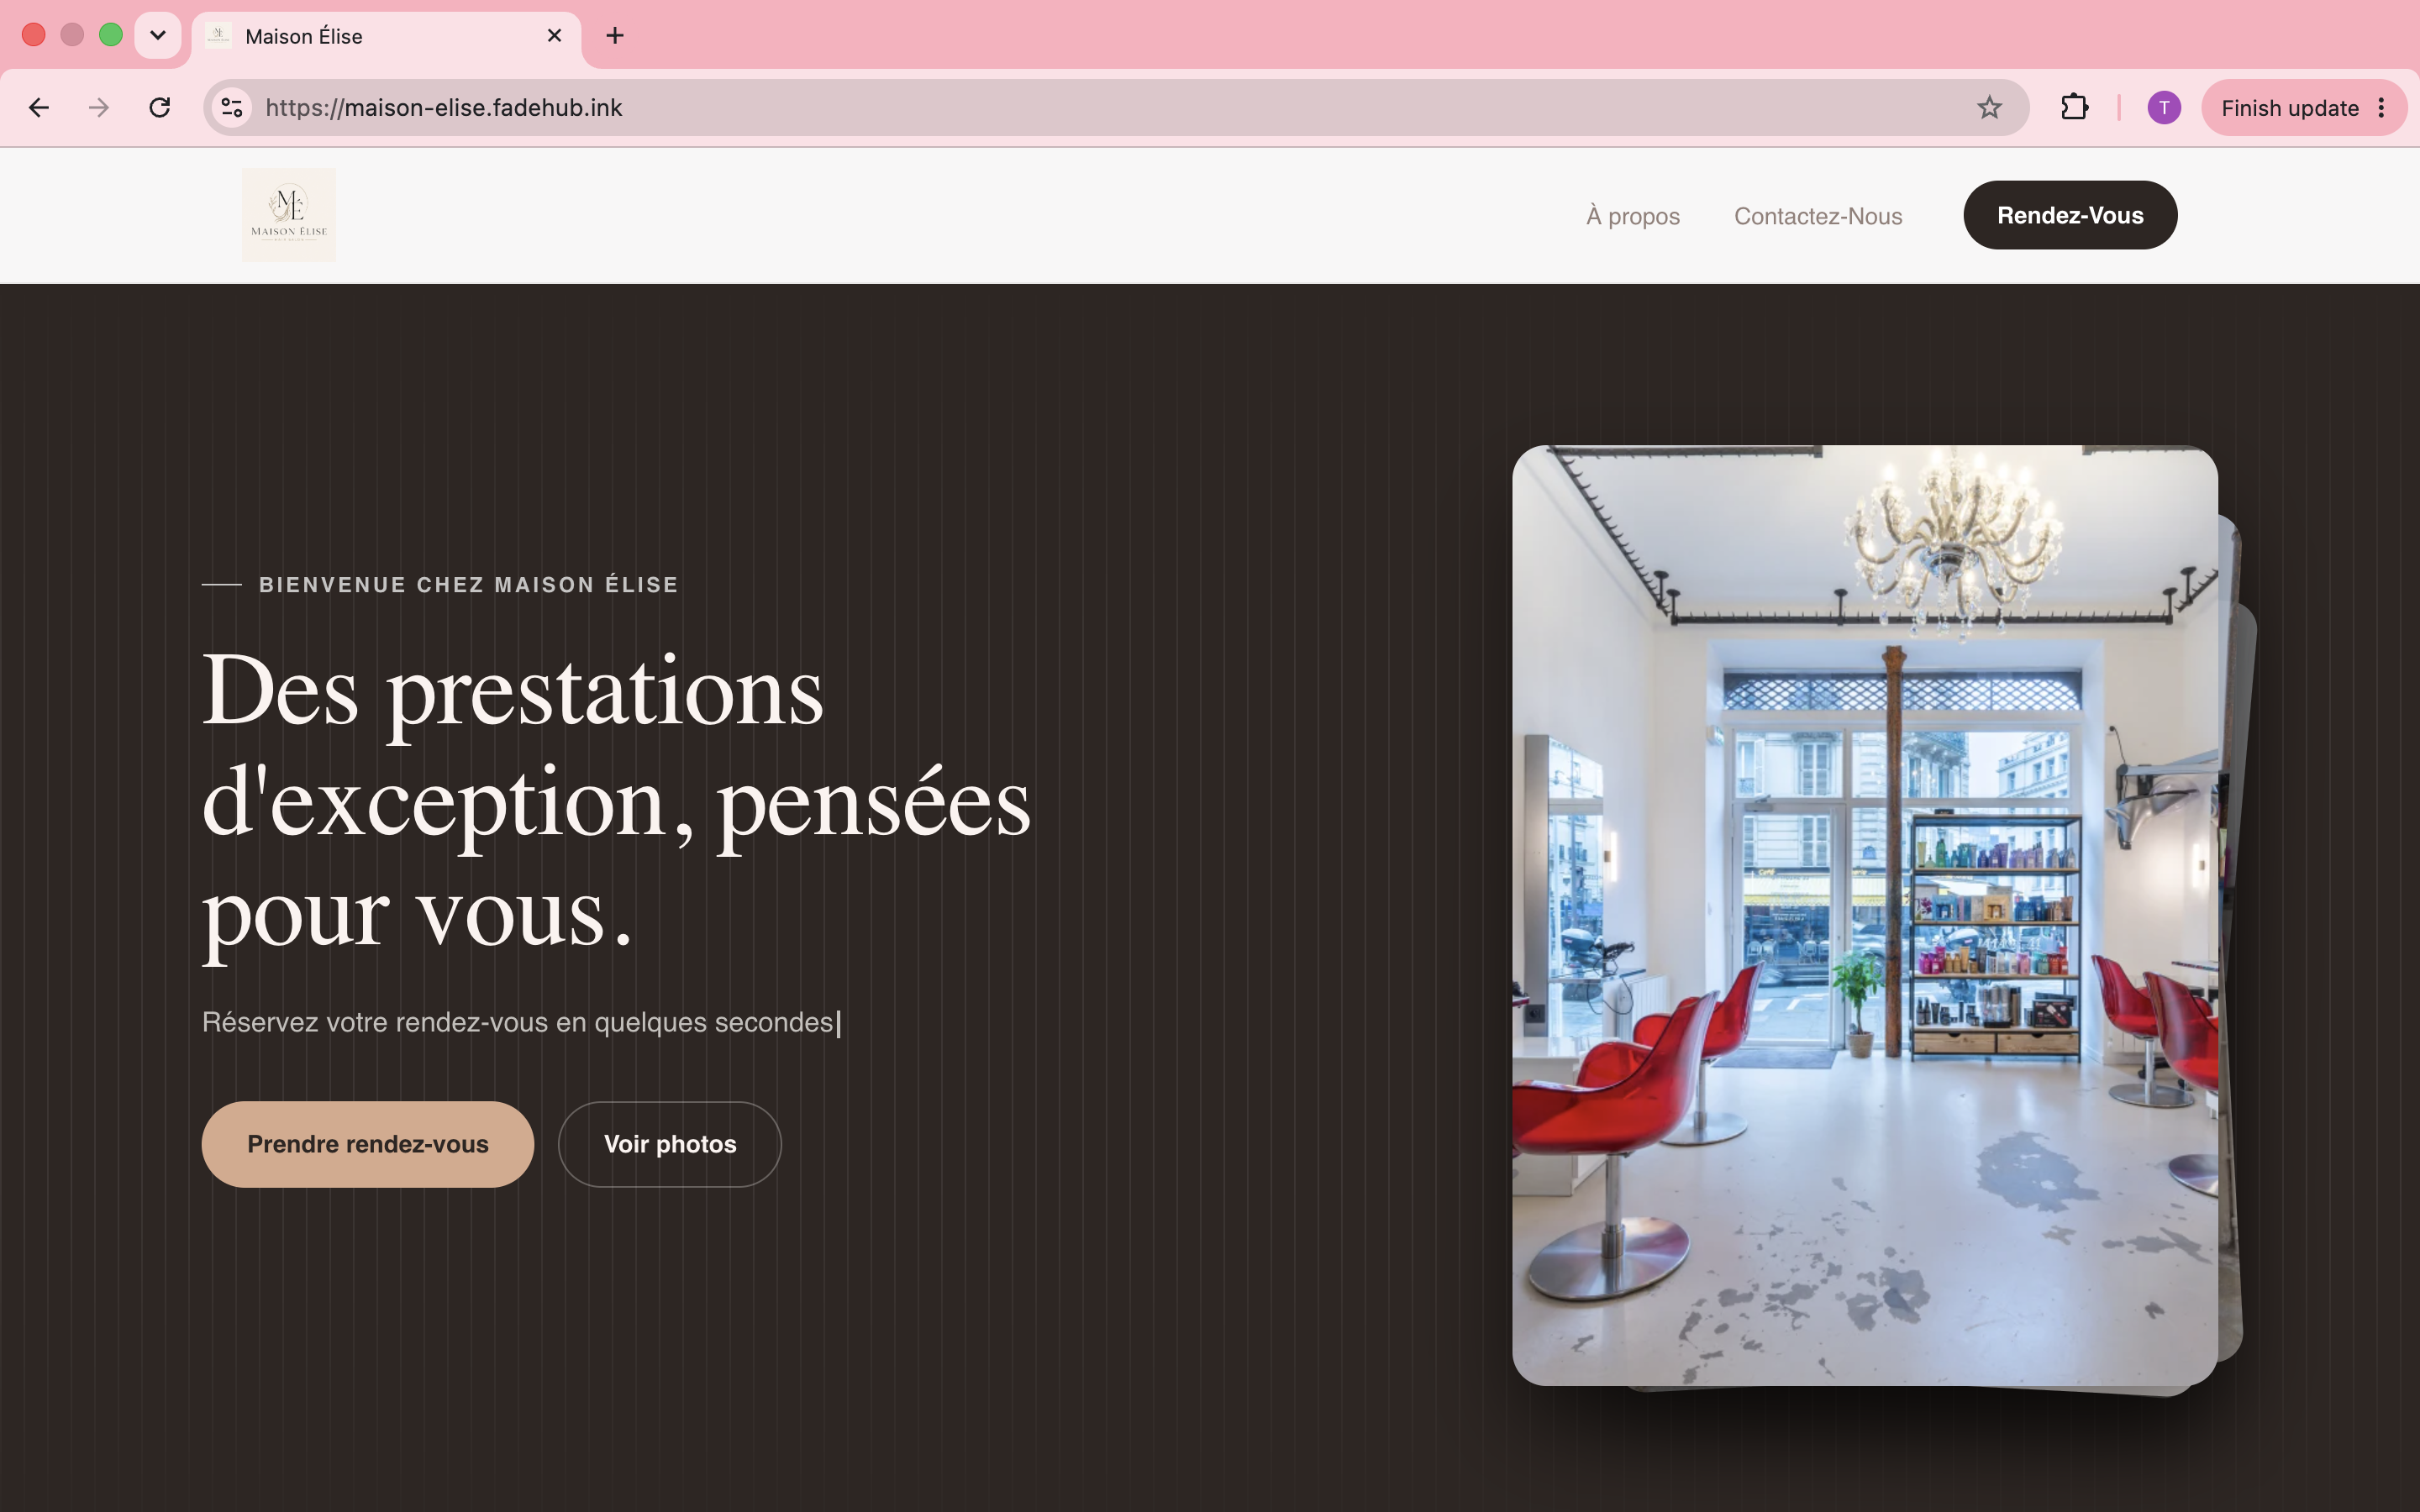This screenshot has height=1512, width=2420.
Task: Click the green fullscreen window button
Action: pos(111,35)
